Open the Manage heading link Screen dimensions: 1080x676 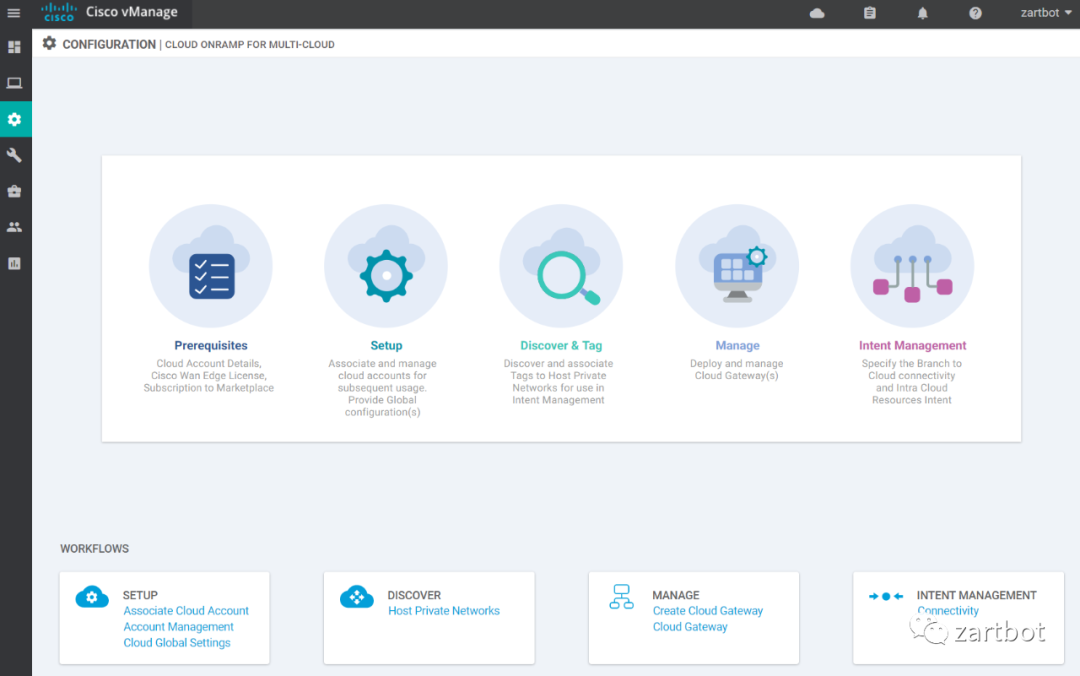click(x=737, y=345)
